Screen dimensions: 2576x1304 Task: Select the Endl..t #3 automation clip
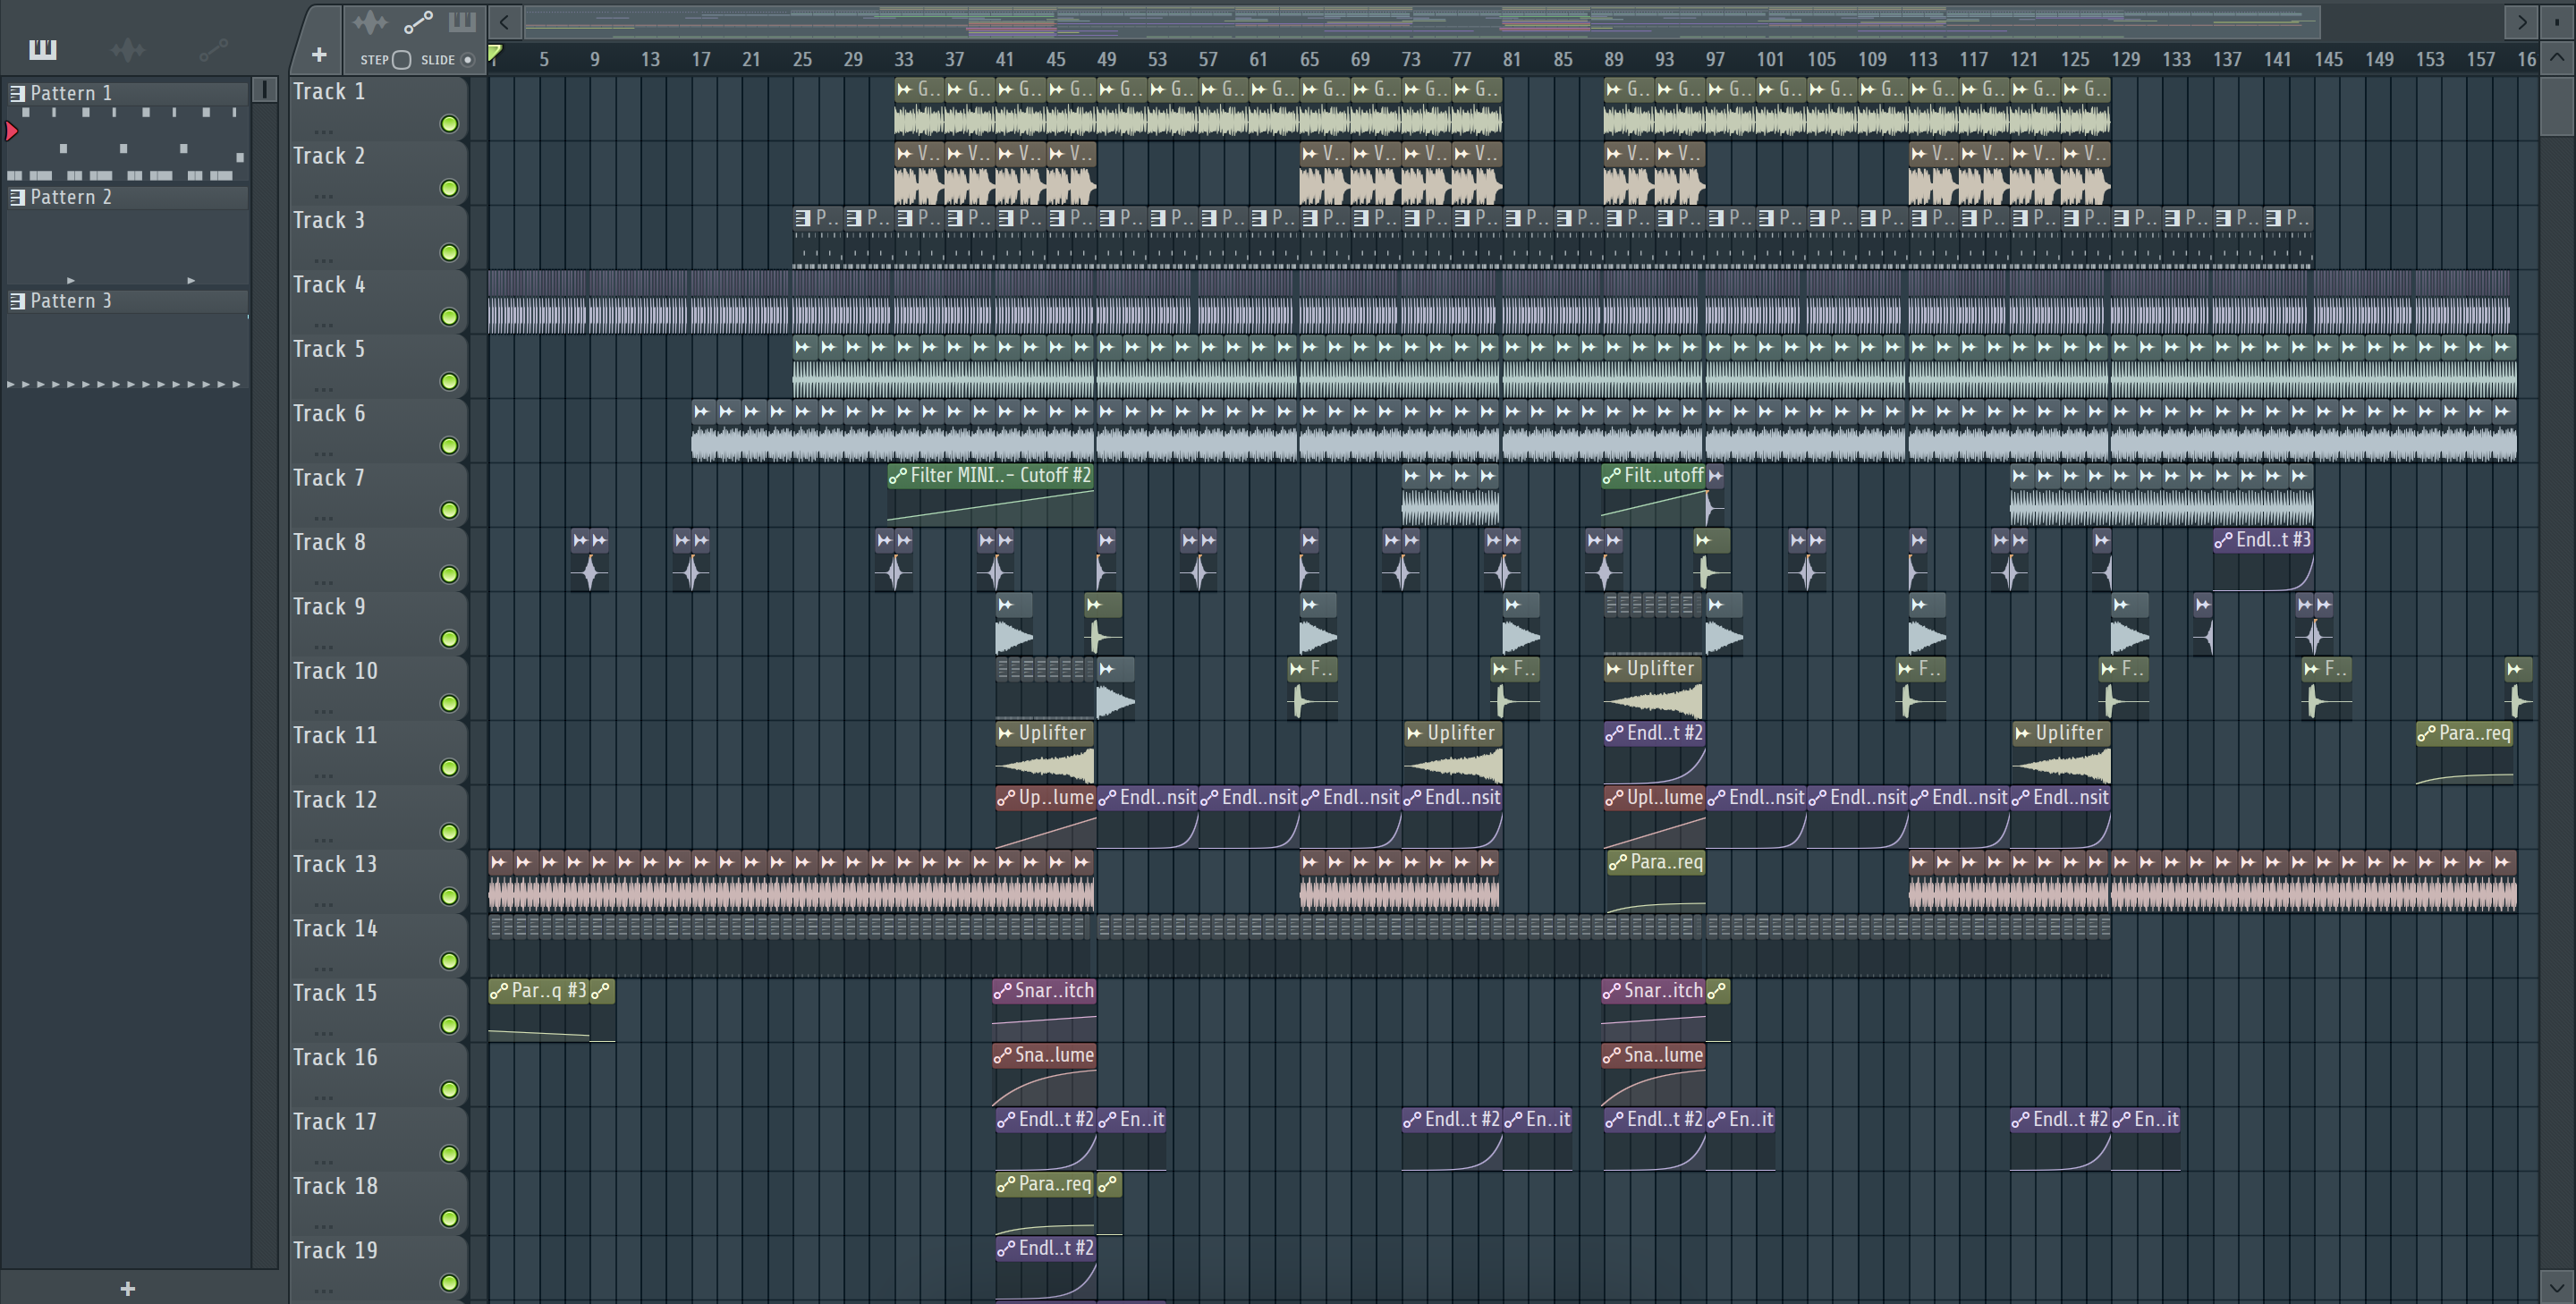point(2263,560)
